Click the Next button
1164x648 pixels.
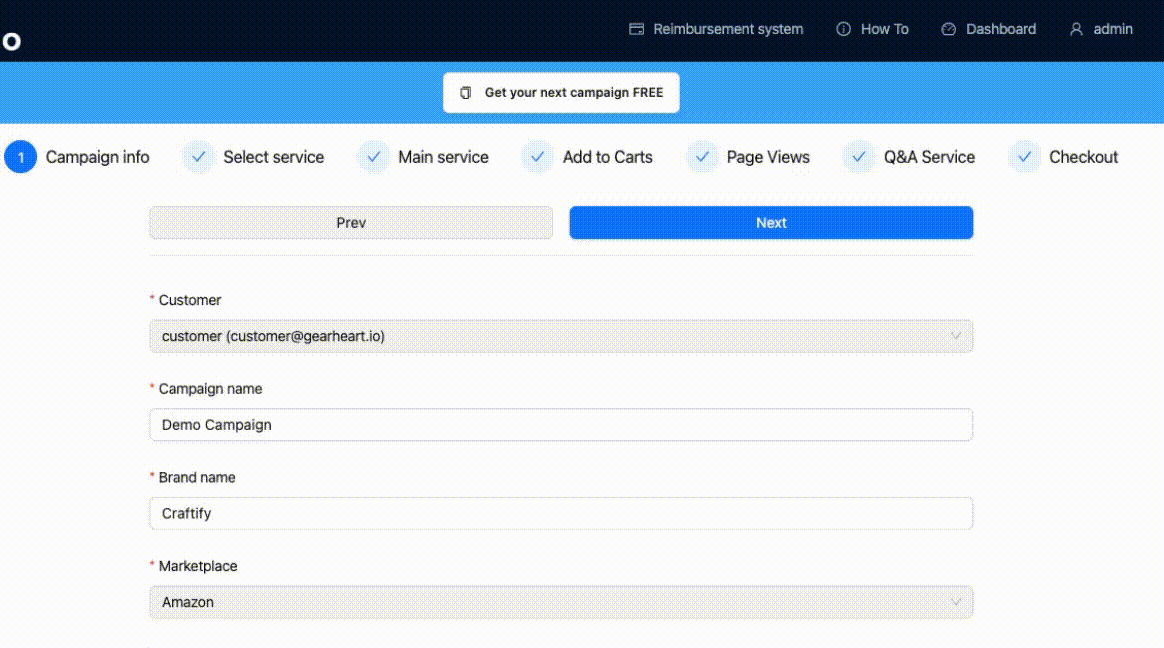(771, 223)
